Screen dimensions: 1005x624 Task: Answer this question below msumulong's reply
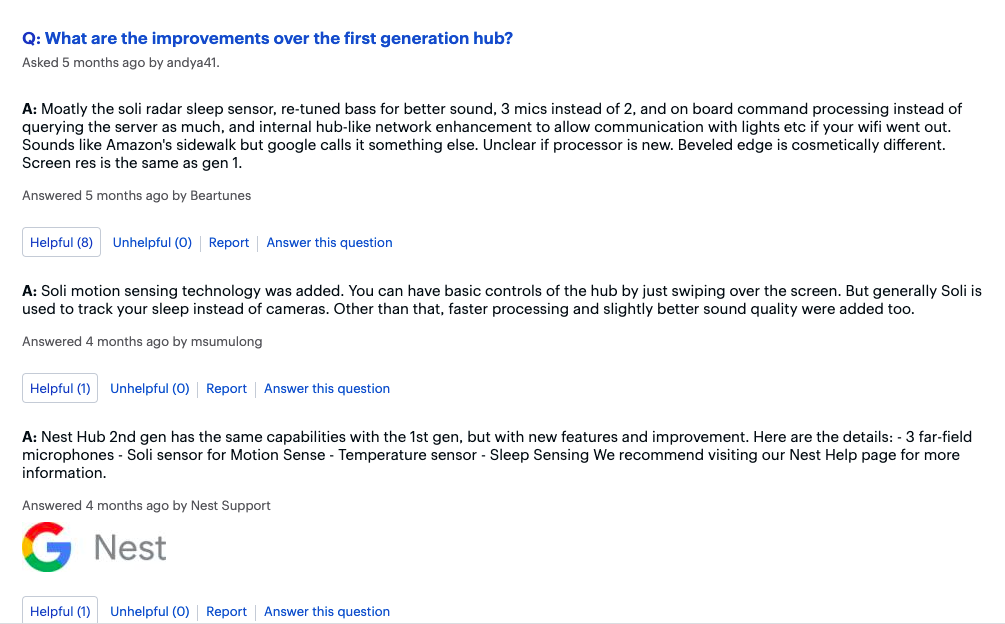[x=327, y=389]
